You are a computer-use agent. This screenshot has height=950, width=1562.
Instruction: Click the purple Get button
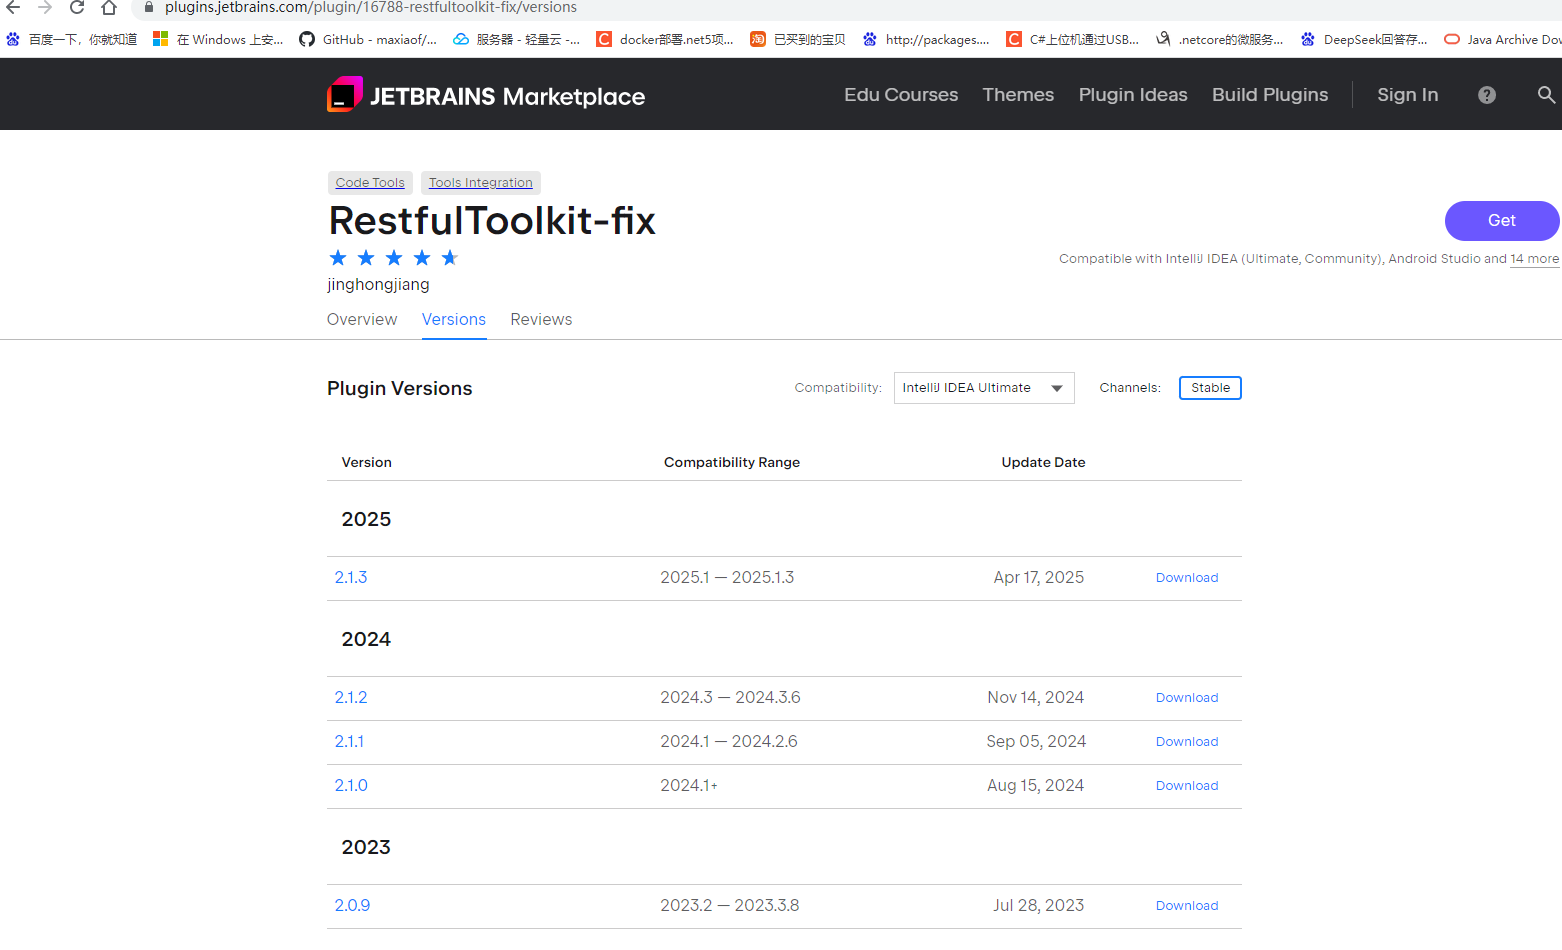click(x=1502, y=221)
